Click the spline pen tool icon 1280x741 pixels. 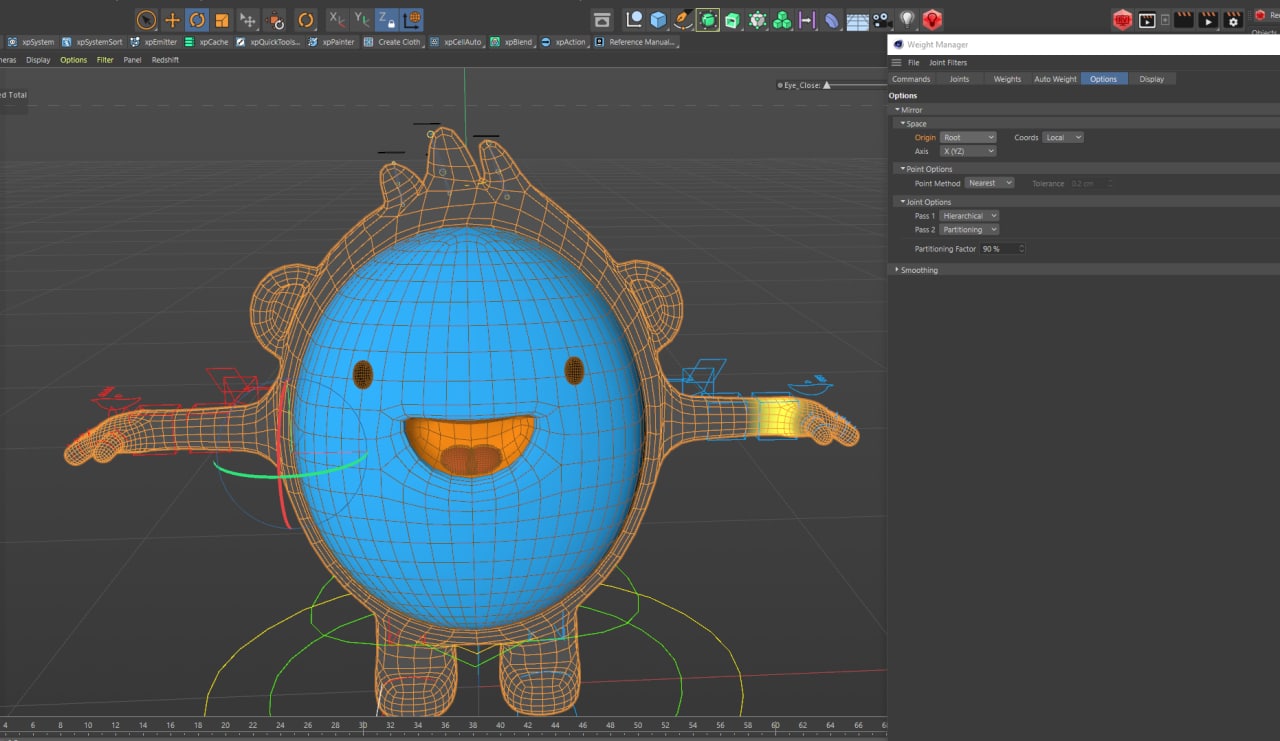[683, 20]
